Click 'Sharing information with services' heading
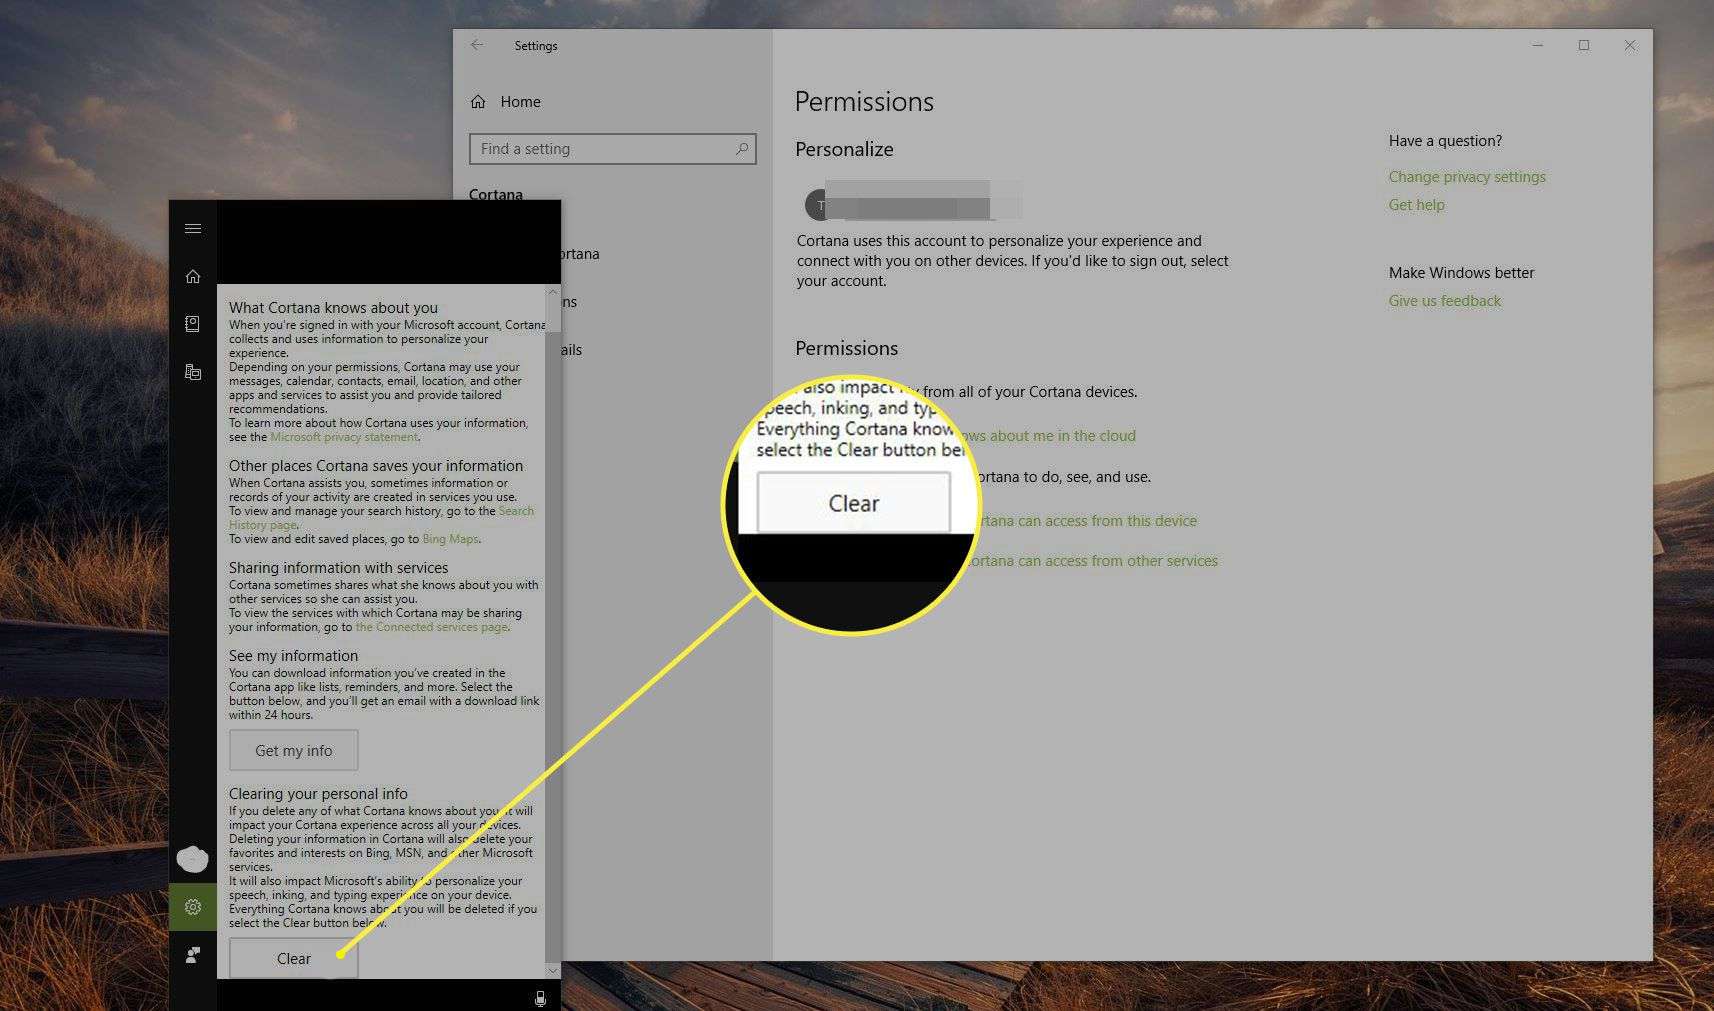 pos(338,568)
